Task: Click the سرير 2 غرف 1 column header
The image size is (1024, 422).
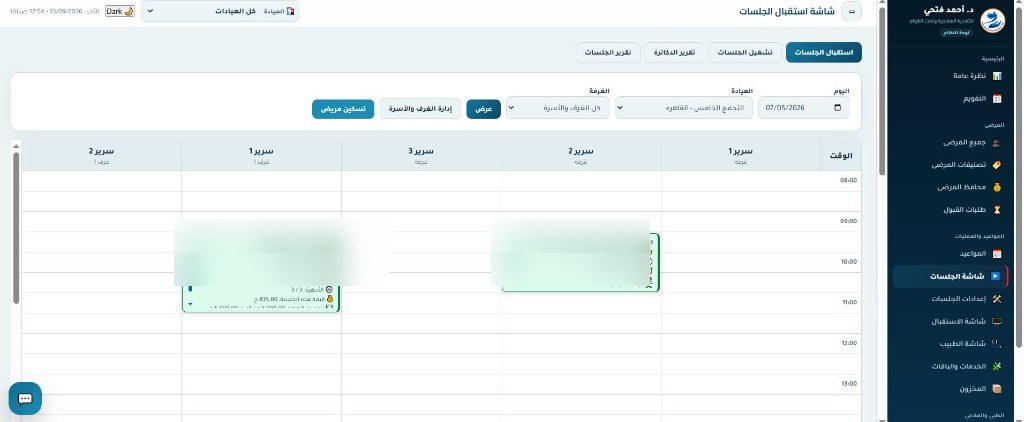Action: pyautogui.click(x=101, y=155)
